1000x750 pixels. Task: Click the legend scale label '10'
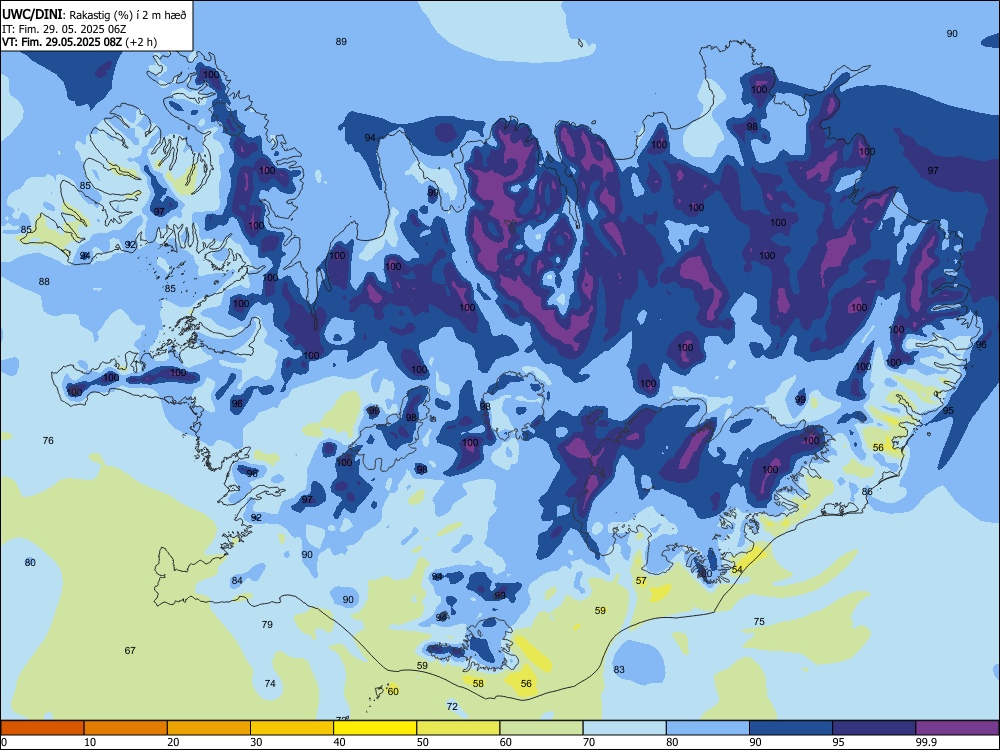tap(90, 742)
